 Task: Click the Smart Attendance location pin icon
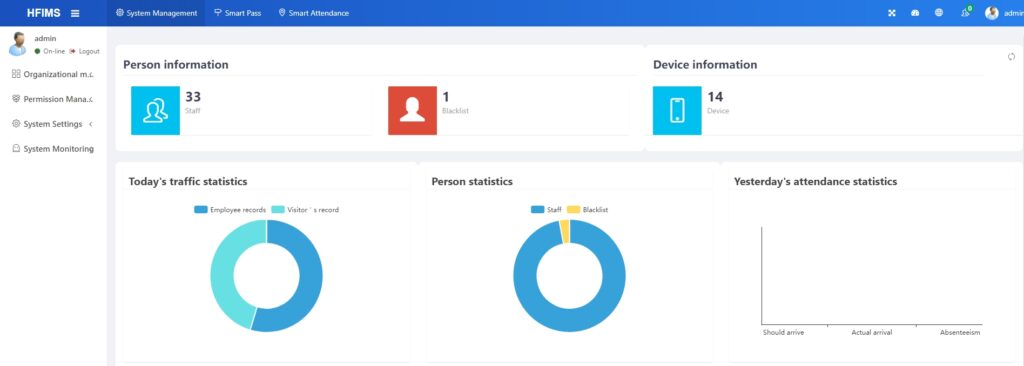pyautogui.click(x=281, y=12)
